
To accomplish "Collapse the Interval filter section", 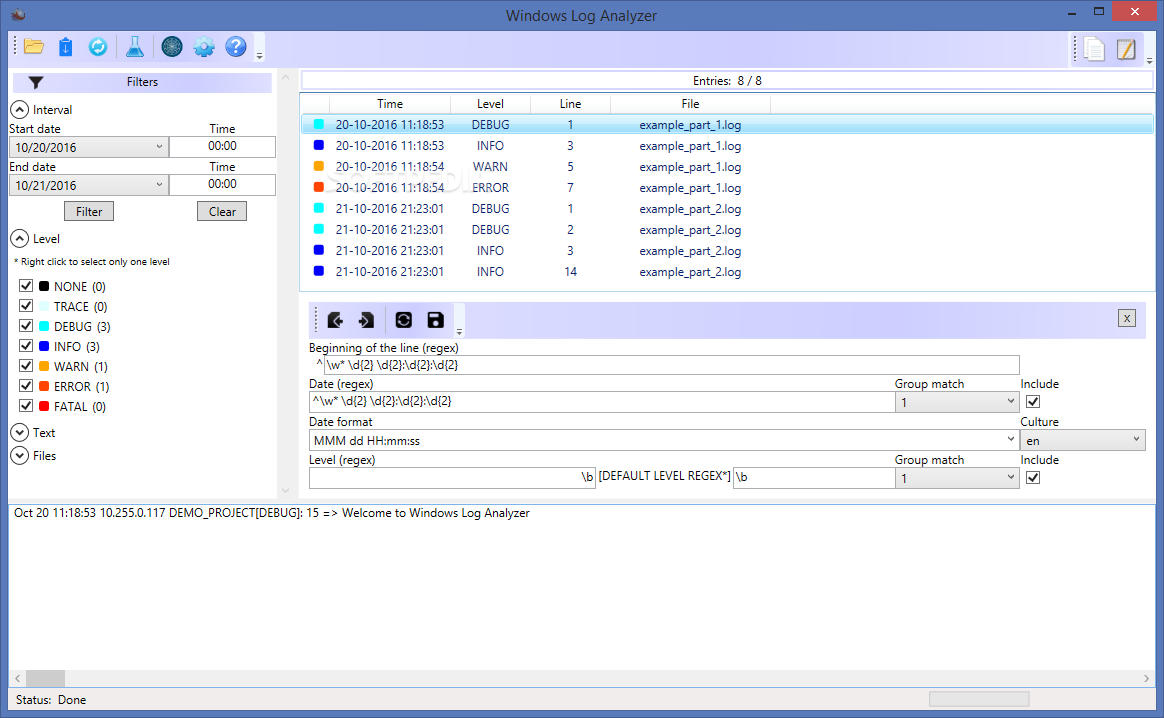I will (20, 110).
